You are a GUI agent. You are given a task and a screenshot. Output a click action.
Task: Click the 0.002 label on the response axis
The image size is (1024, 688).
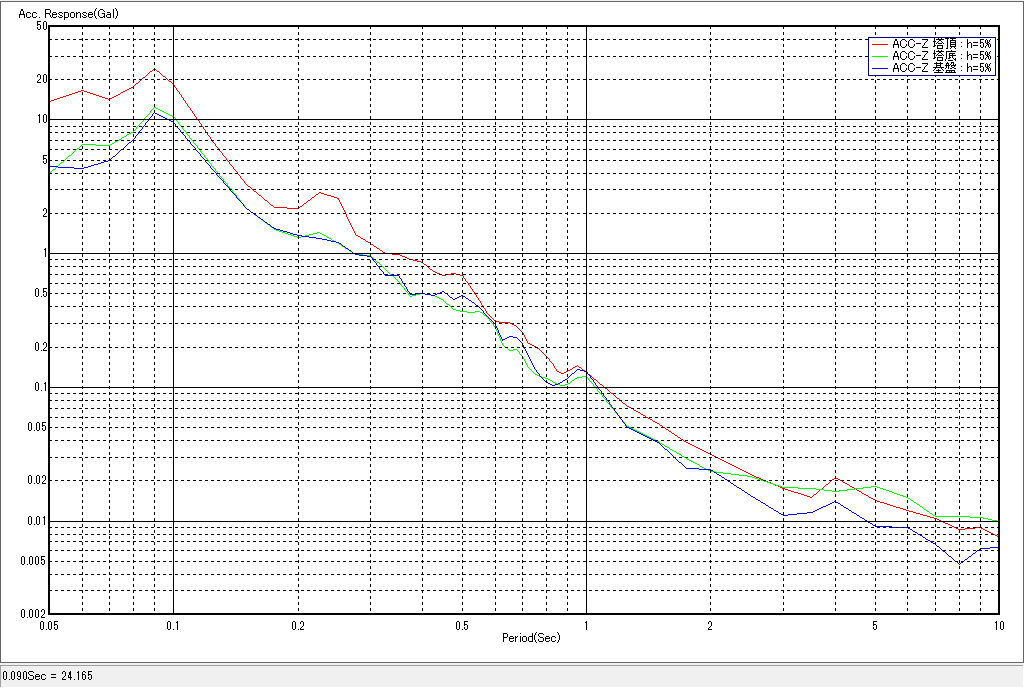[34, 614]
